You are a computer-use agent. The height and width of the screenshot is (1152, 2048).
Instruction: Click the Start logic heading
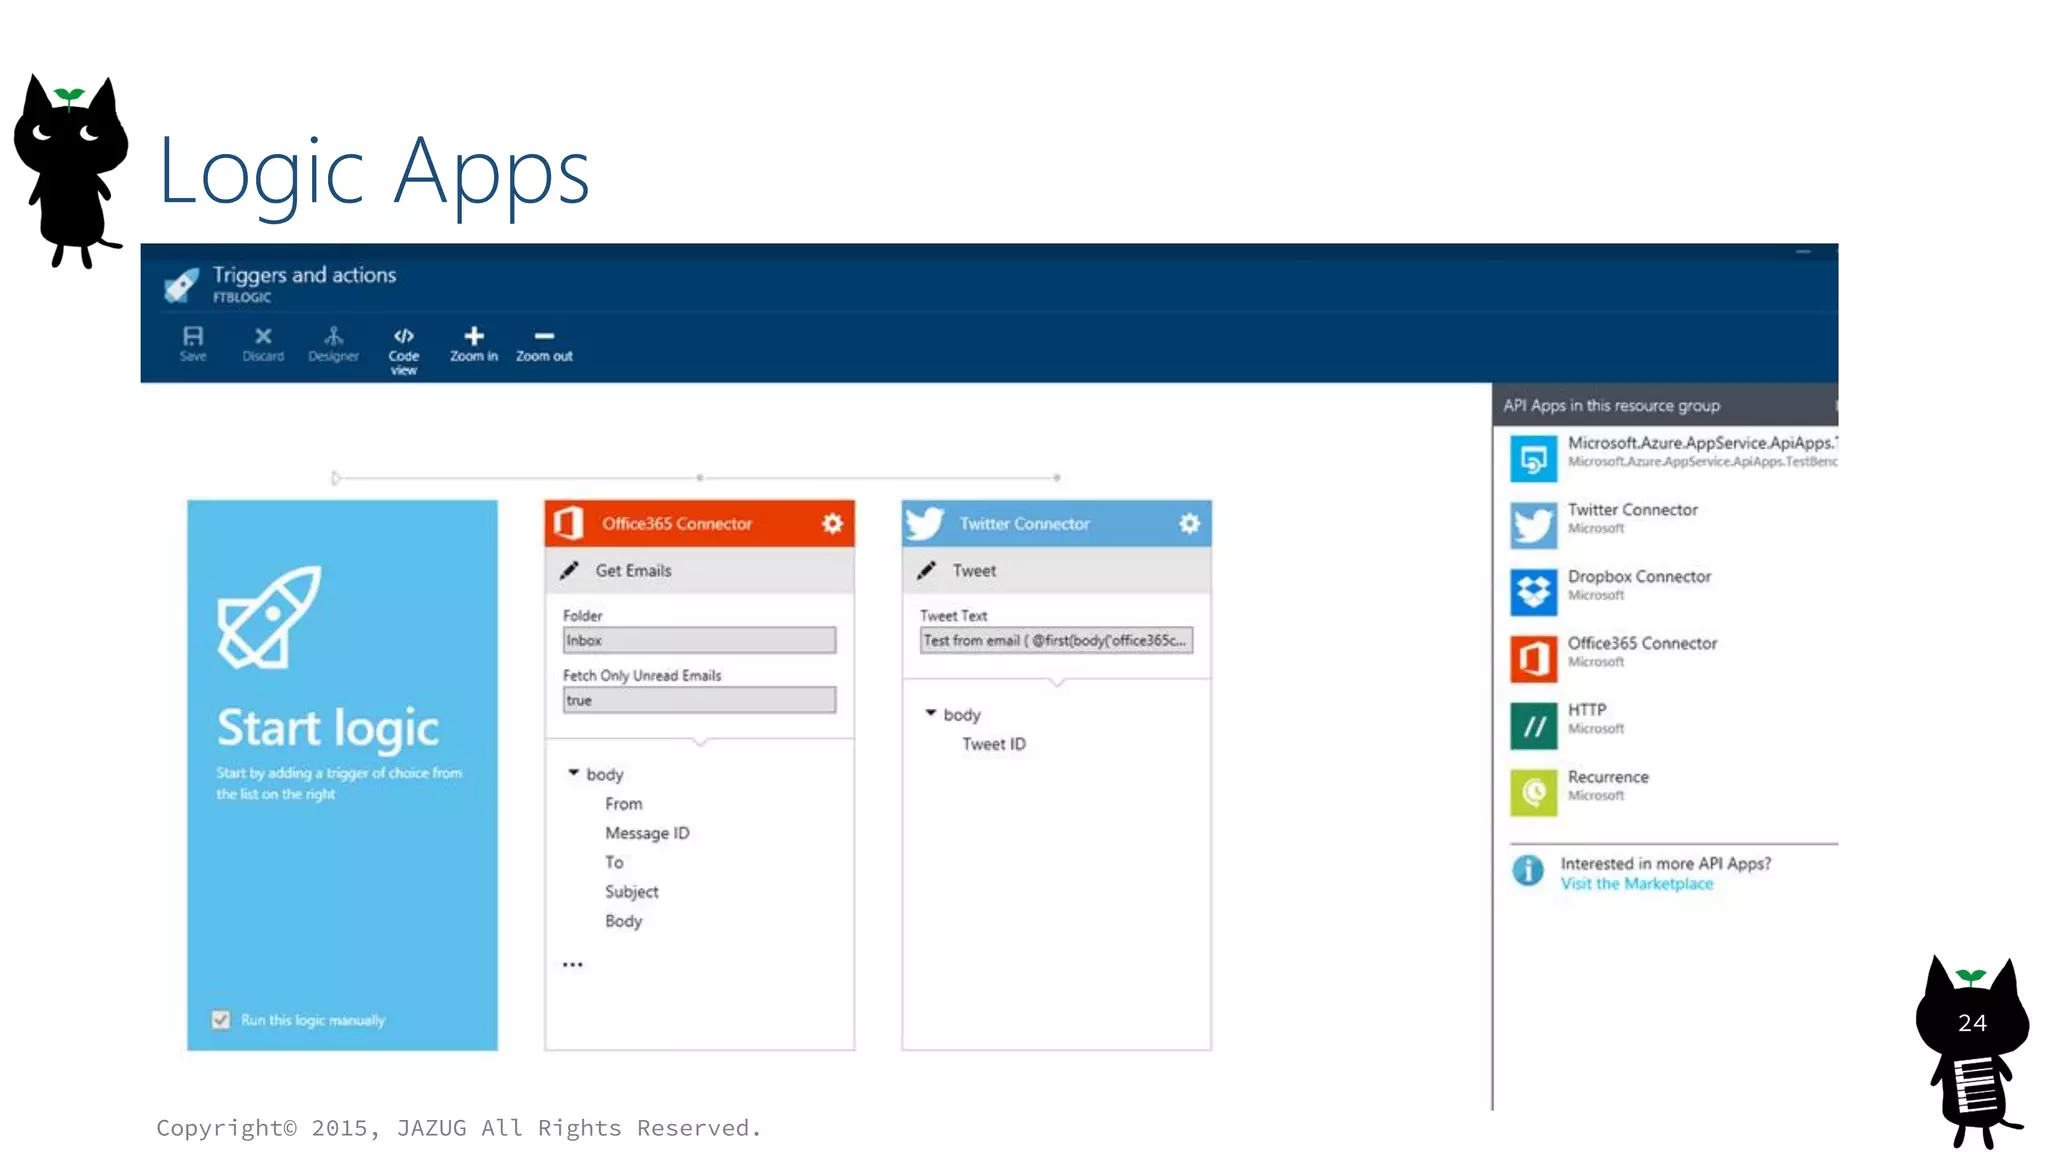tap(328, 729)
